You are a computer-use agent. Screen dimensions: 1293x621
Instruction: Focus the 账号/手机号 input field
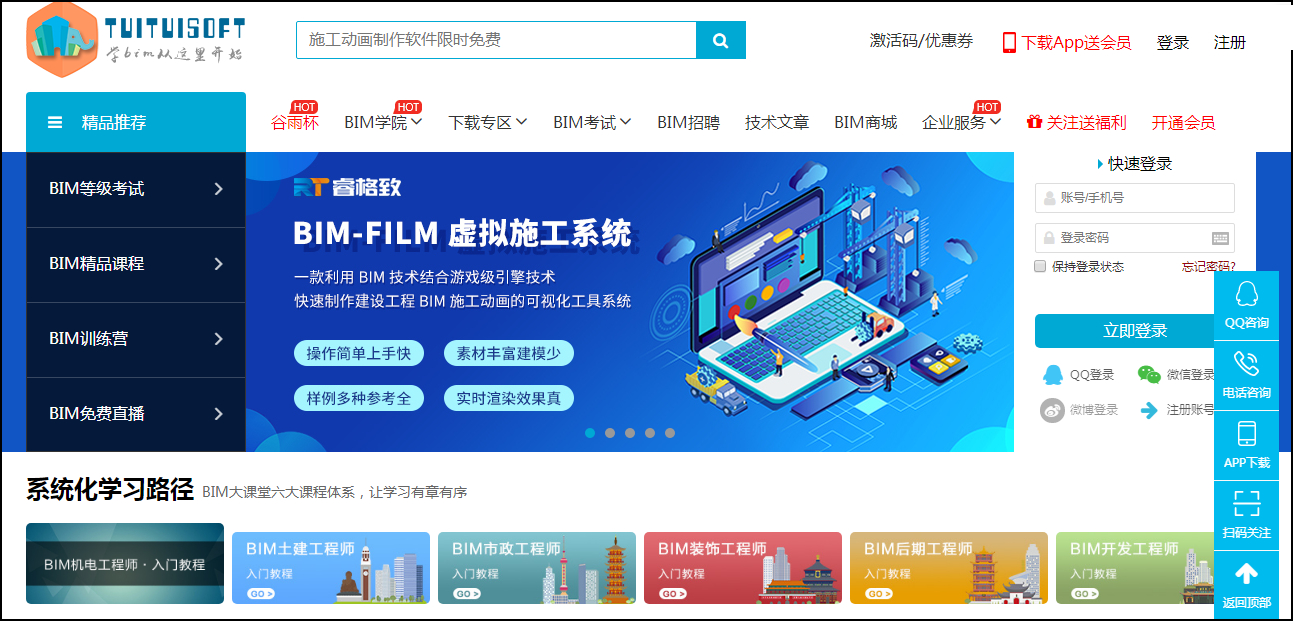click(1135, 198)
